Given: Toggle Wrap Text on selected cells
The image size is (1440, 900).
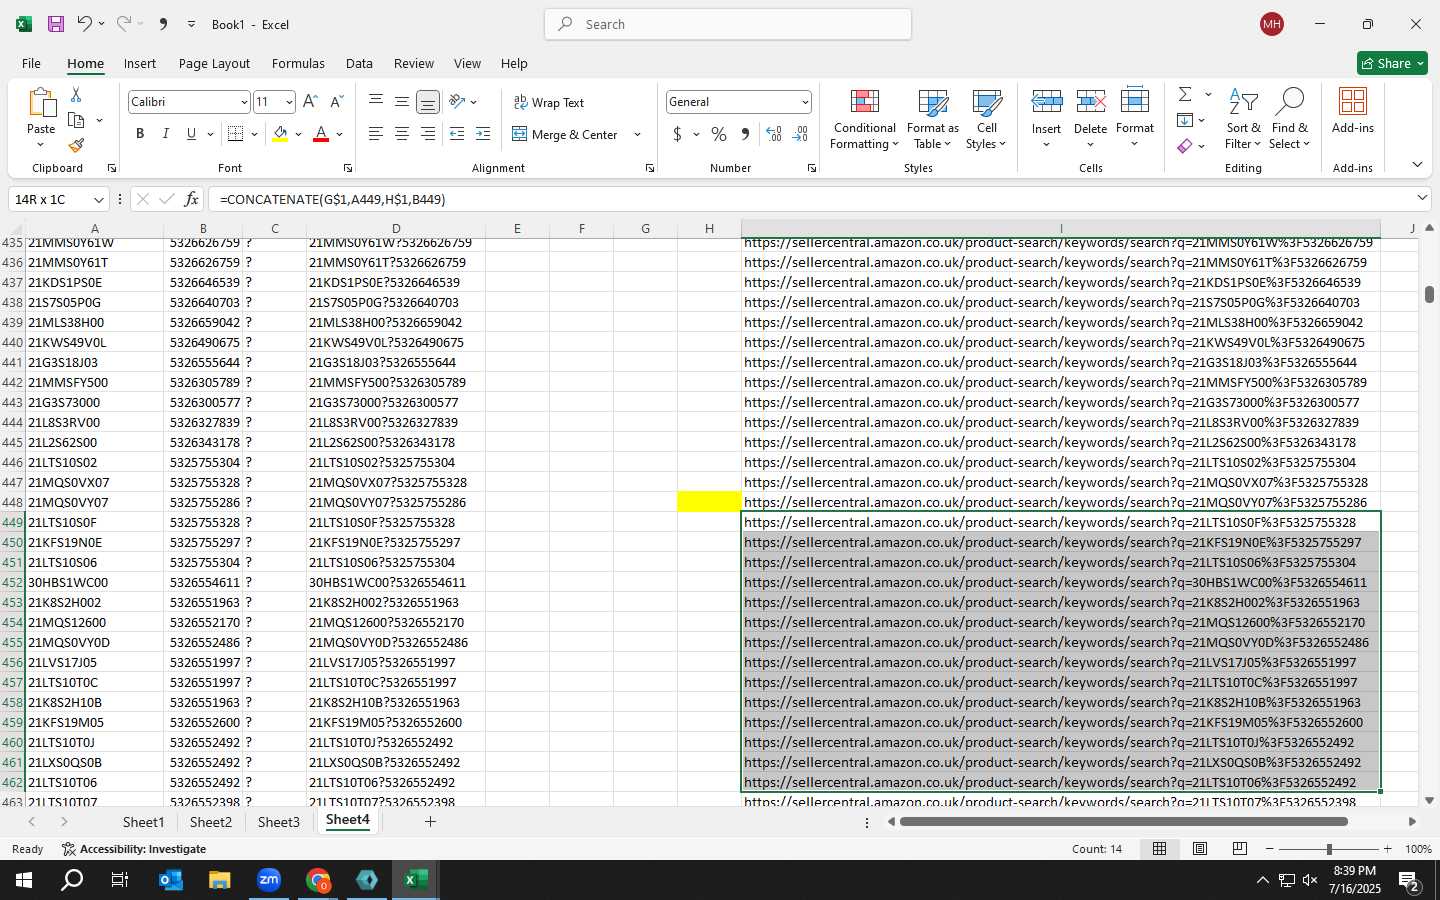Looking at the screenshot, I should pyautogui.click(x=549, y=102).
